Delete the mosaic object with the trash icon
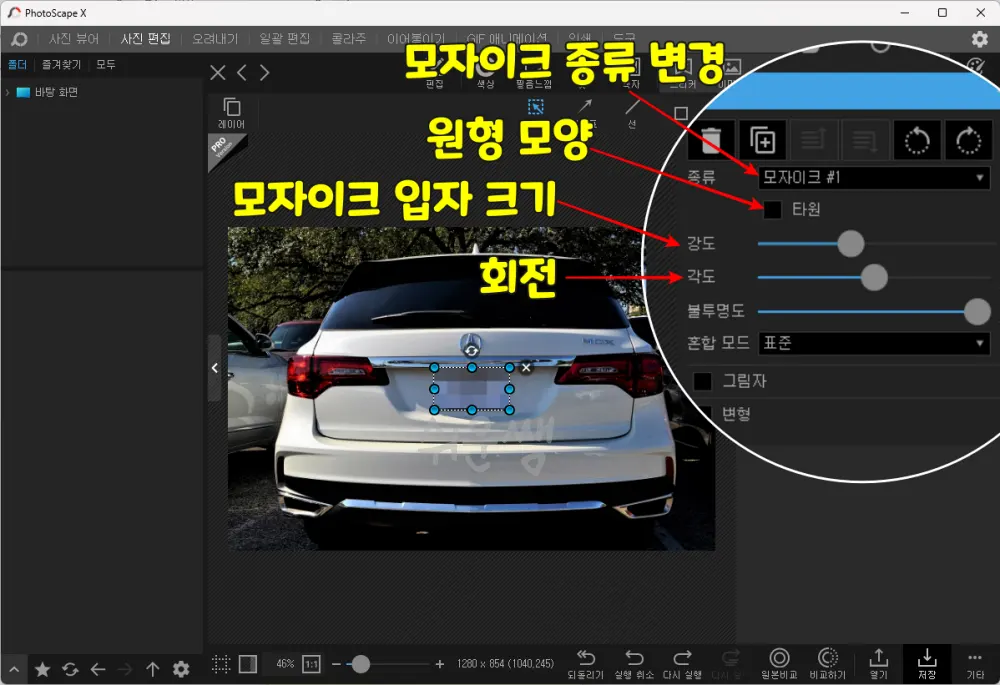Viewport: 1000px width, 685px height. (x=711, y=140)
